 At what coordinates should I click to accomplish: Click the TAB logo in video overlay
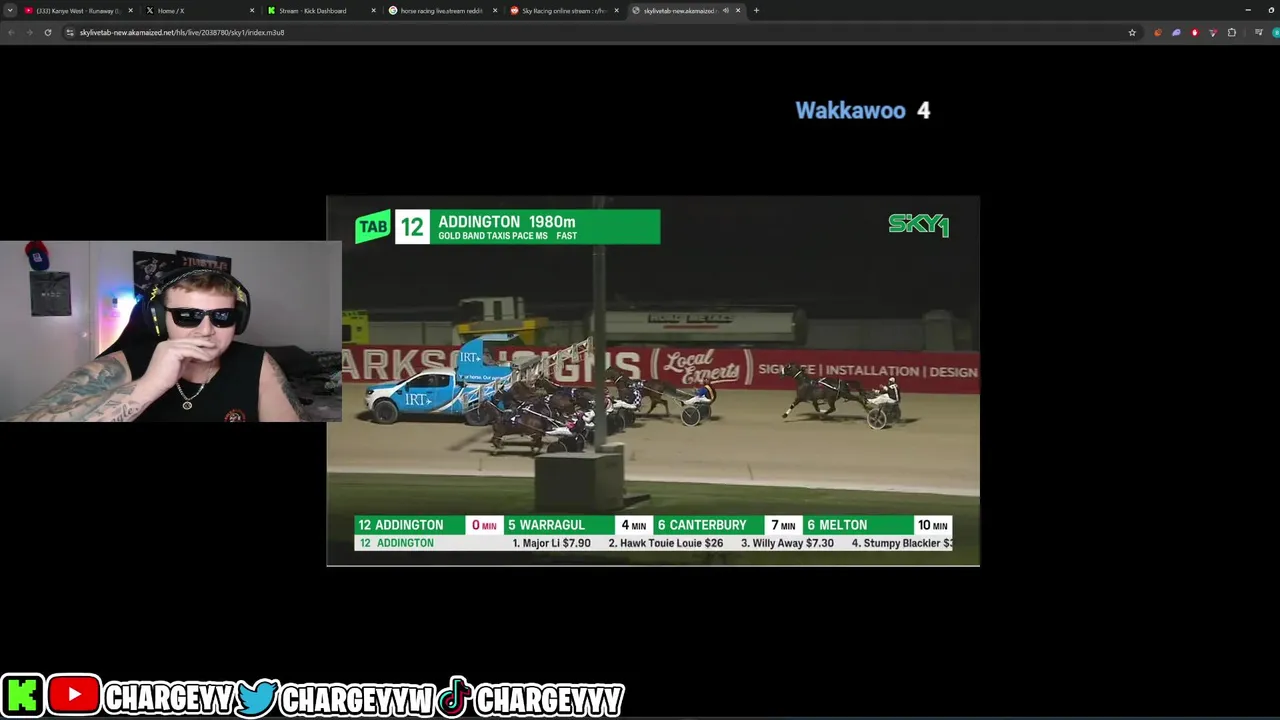point(373,227)
